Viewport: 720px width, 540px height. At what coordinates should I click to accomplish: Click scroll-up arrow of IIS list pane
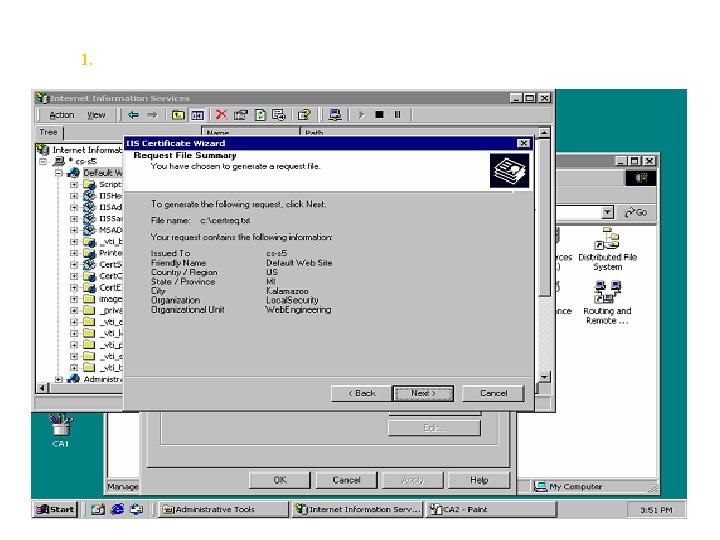click(544, 133)
